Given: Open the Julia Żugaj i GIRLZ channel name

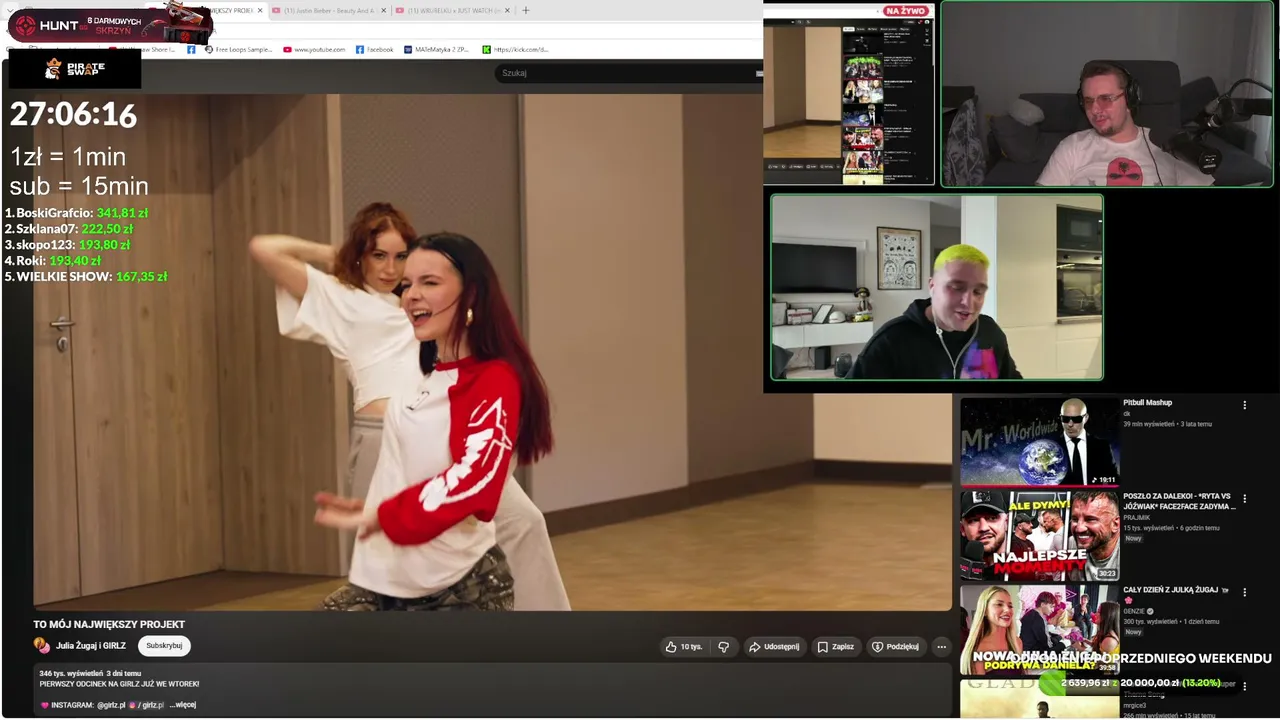Looking at the screenshot, I should (x=91, y=646).
